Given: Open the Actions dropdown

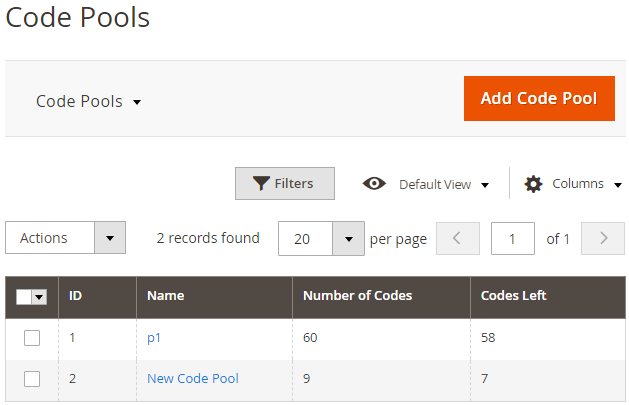Looking at the screenshot, I should pyautogui.click(x=65, y=238).
